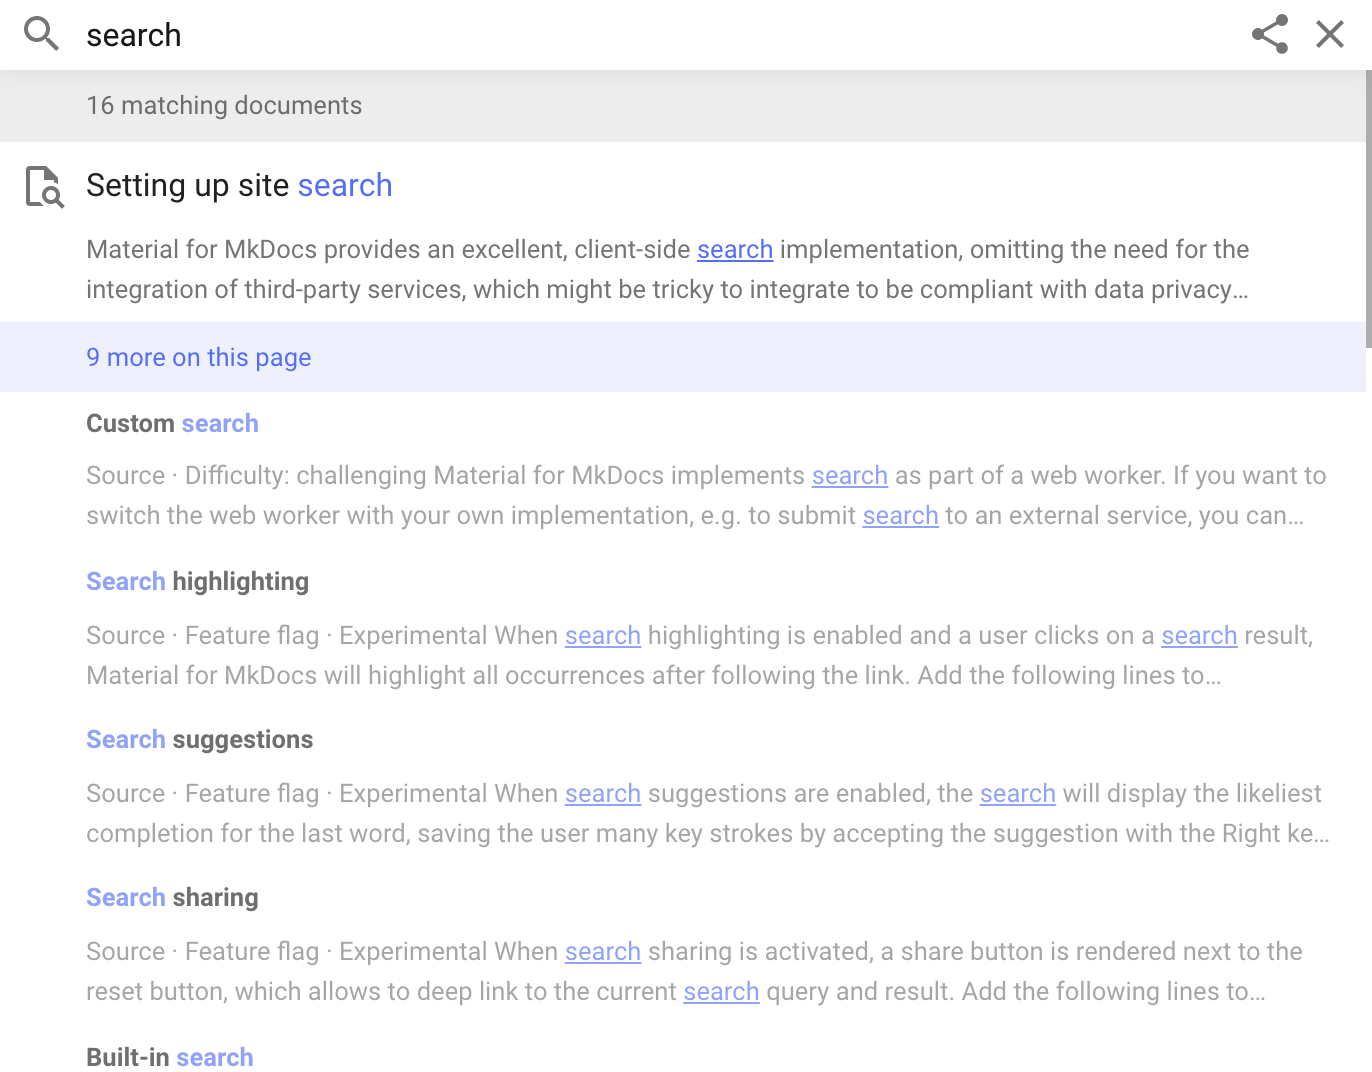This screenshot has height=1072, width=1372.
Task: Click the highlighted search term in the first result title
Action: [x=344, y=185]
